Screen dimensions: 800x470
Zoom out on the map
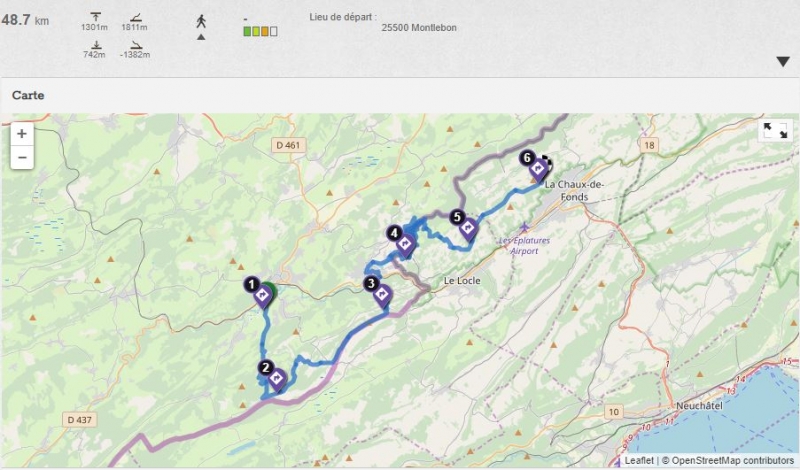coord(21,157)
